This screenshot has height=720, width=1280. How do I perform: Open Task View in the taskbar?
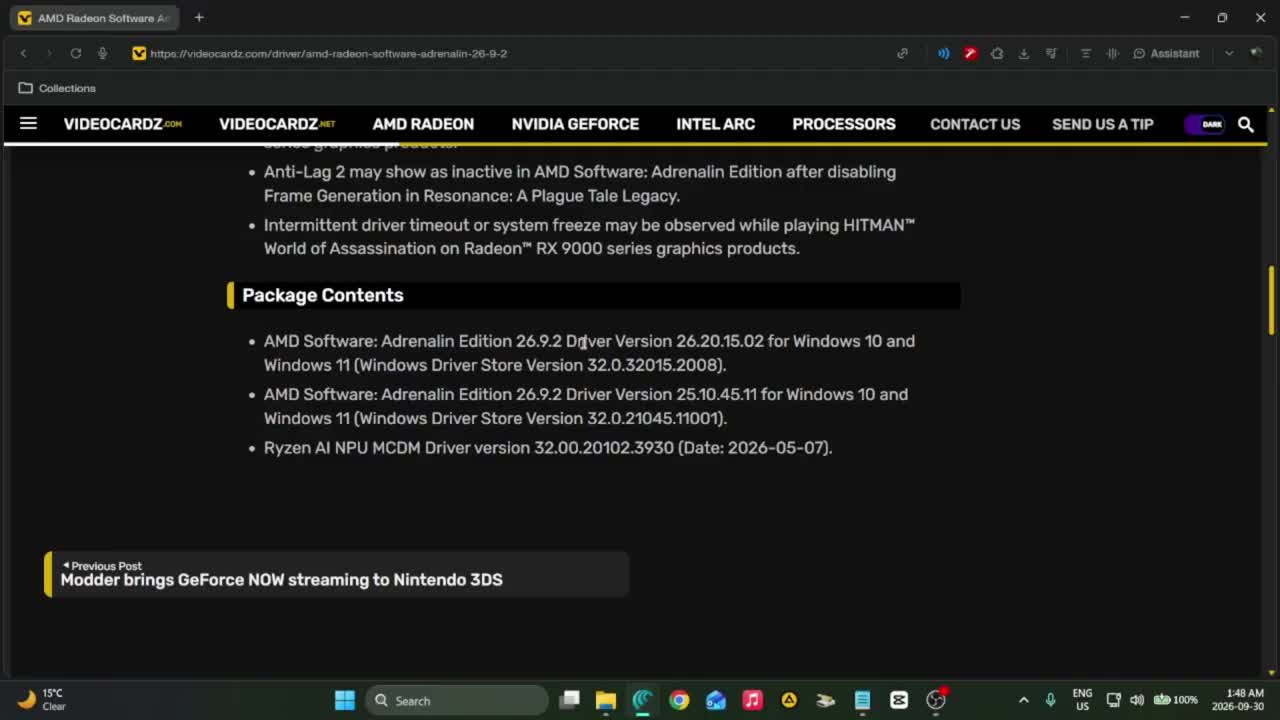tap(569, 700)
